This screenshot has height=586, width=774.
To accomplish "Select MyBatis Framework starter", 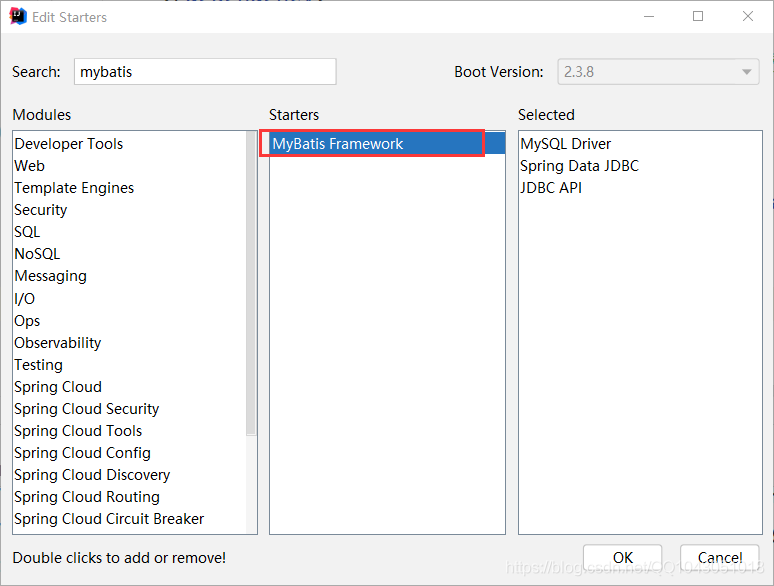I will pyautogui.click(x=387, y=144).
